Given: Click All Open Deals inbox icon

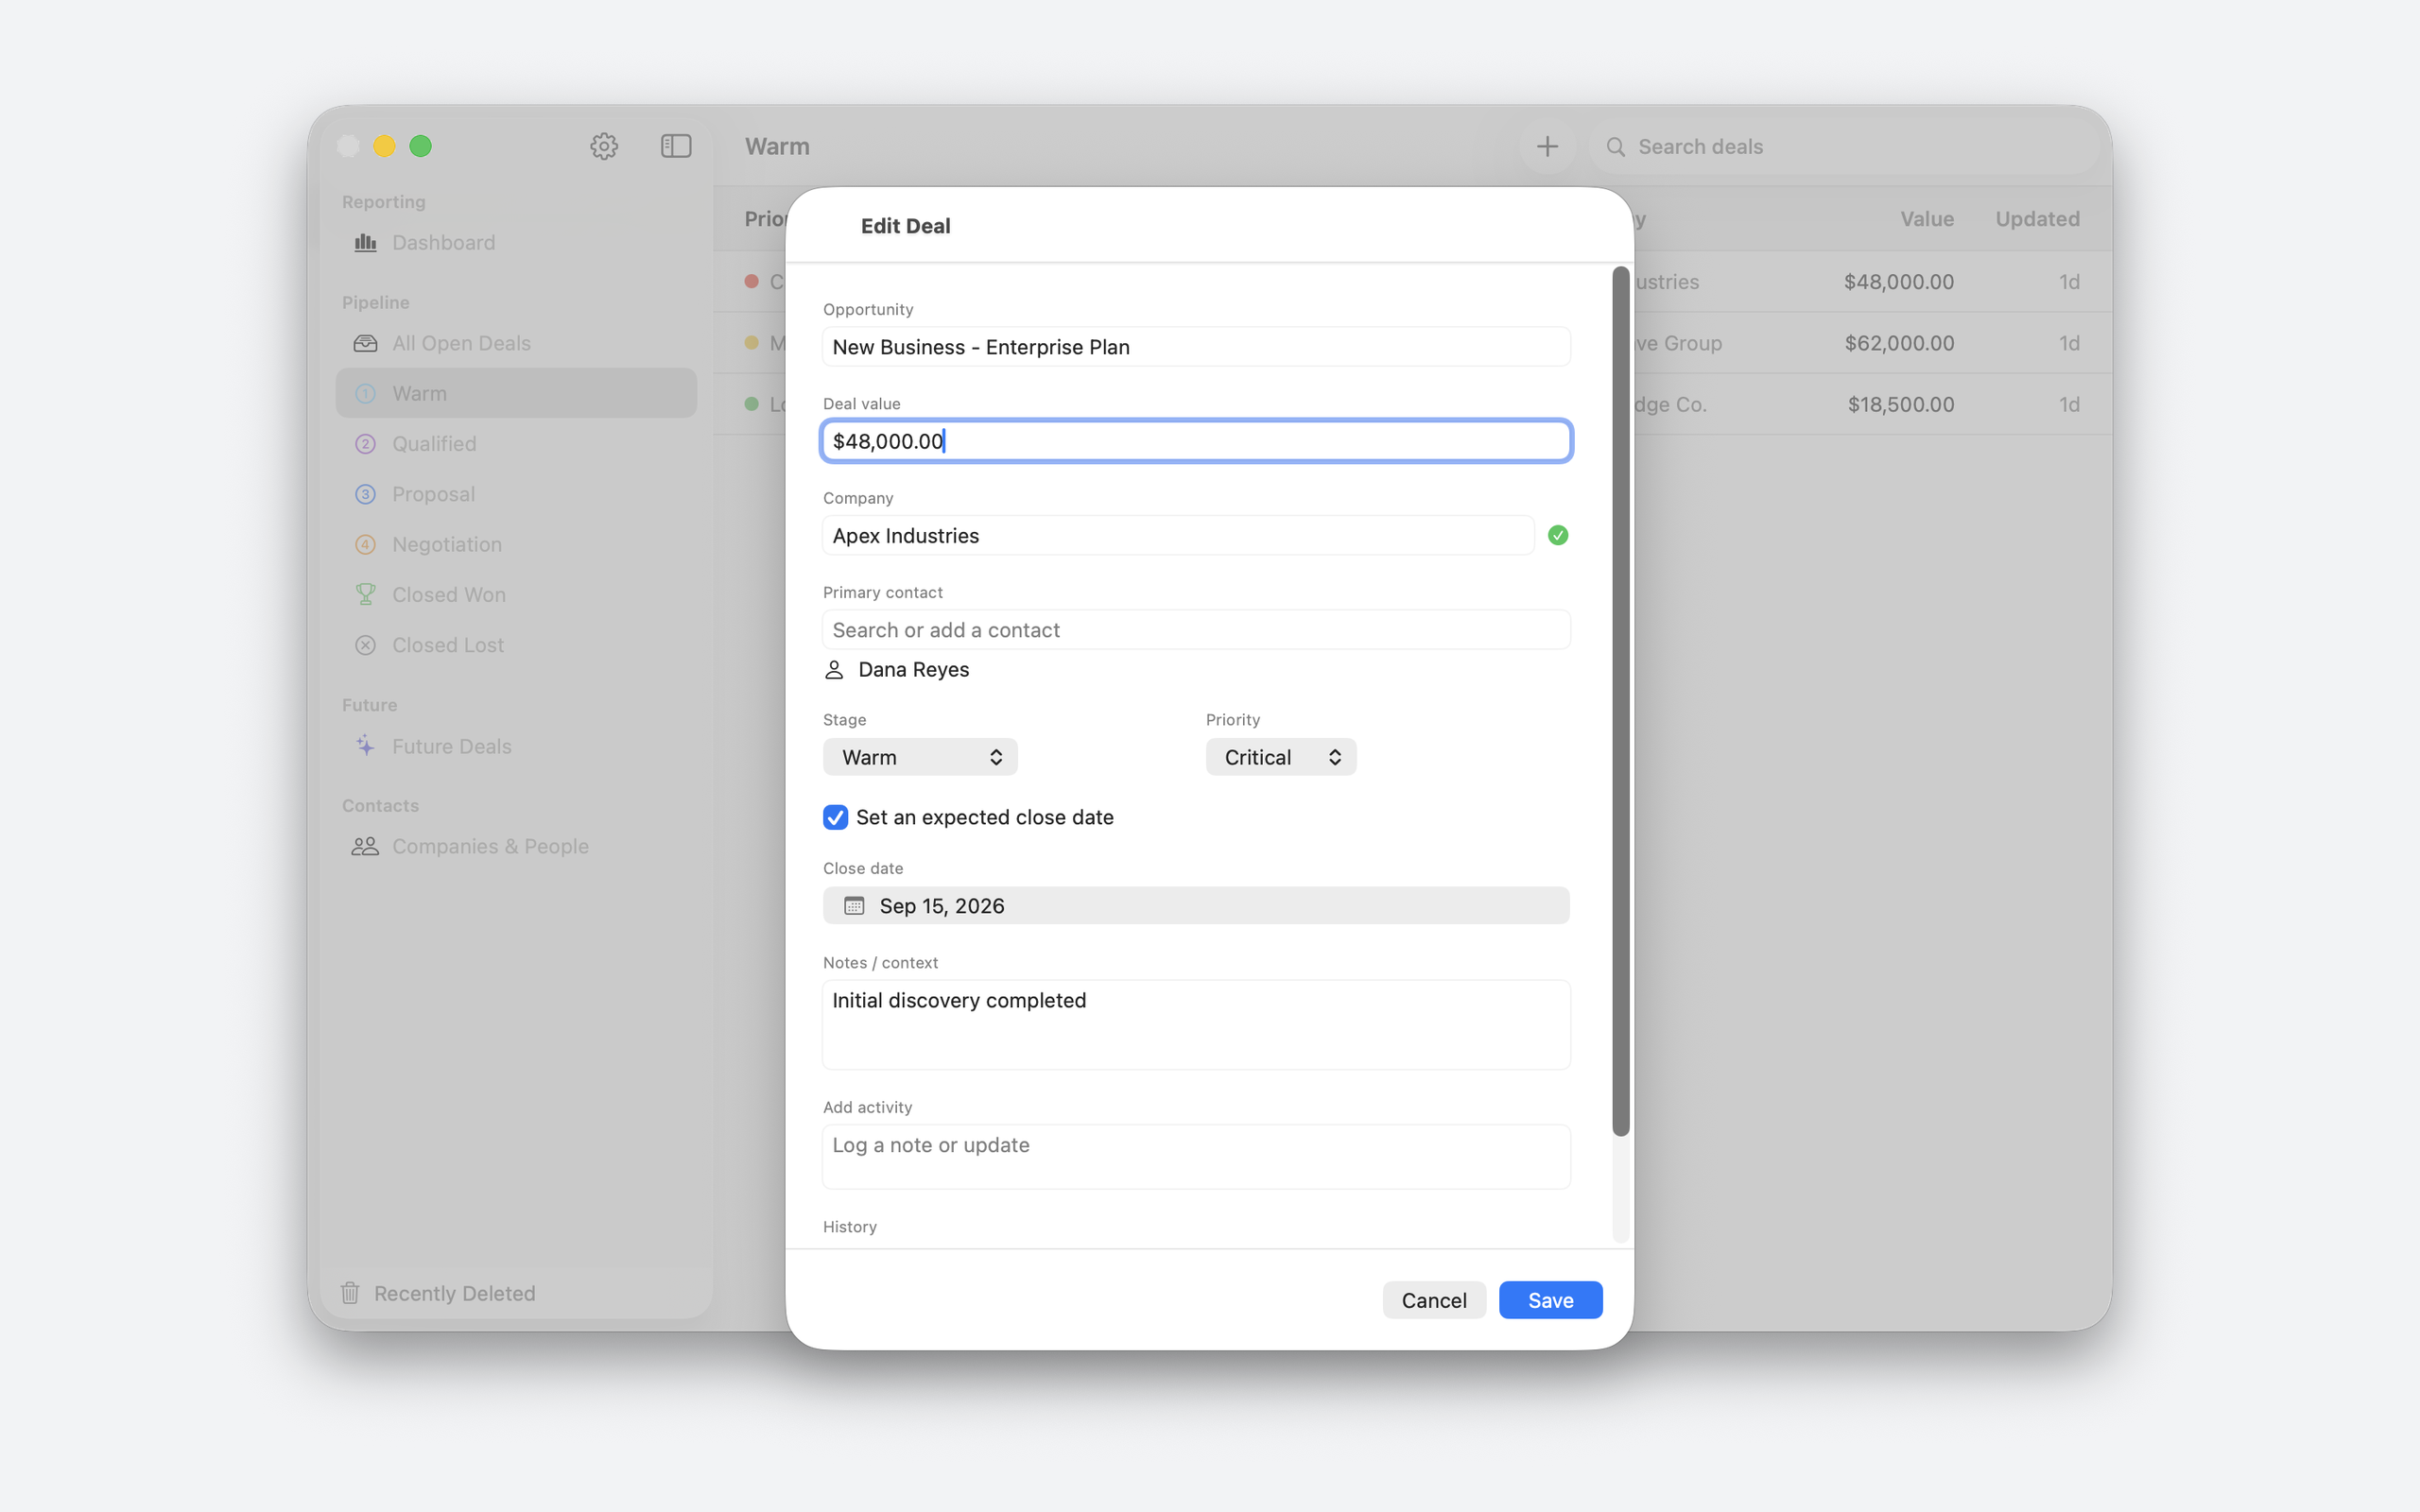Looking at the screenshot, I should tap(366, 343).
